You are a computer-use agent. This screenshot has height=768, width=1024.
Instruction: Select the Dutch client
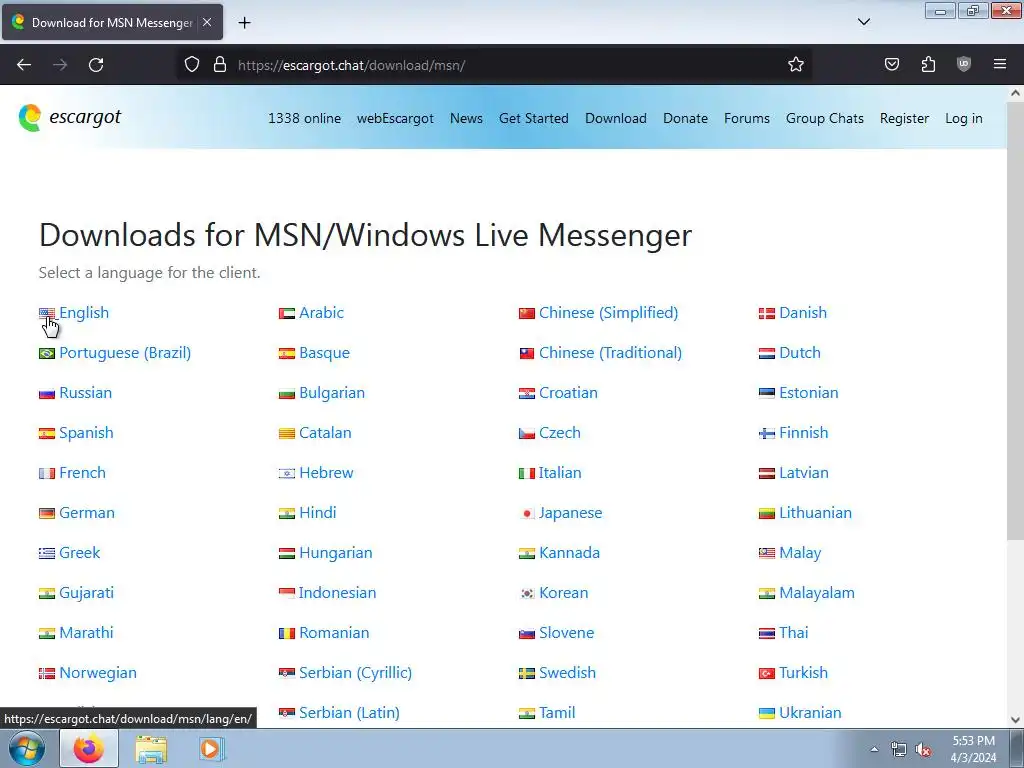799,353
